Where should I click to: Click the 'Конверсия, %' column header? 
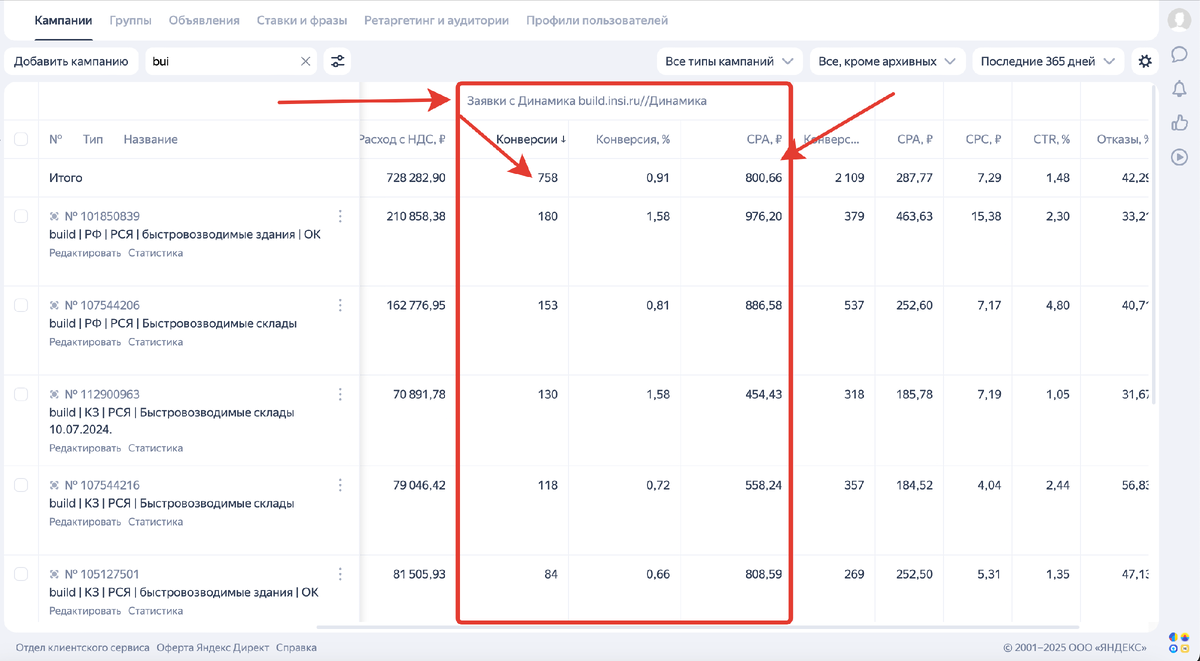coord(633,139)
